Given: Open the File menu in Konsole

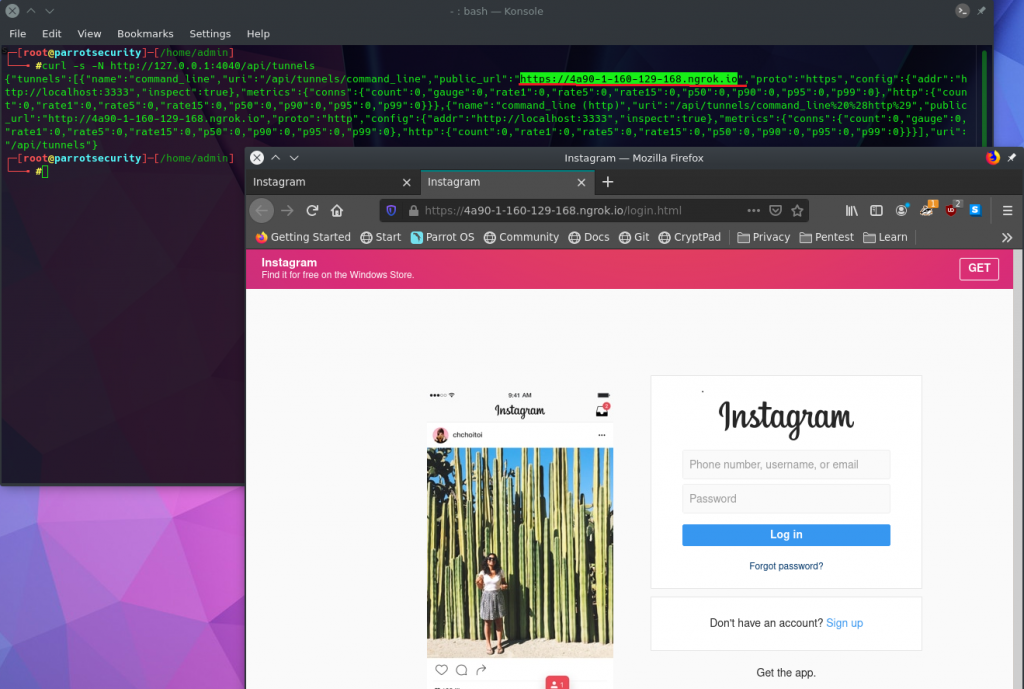Looking at the screenshot, I should pyautogui.click(x=18, y=33).
